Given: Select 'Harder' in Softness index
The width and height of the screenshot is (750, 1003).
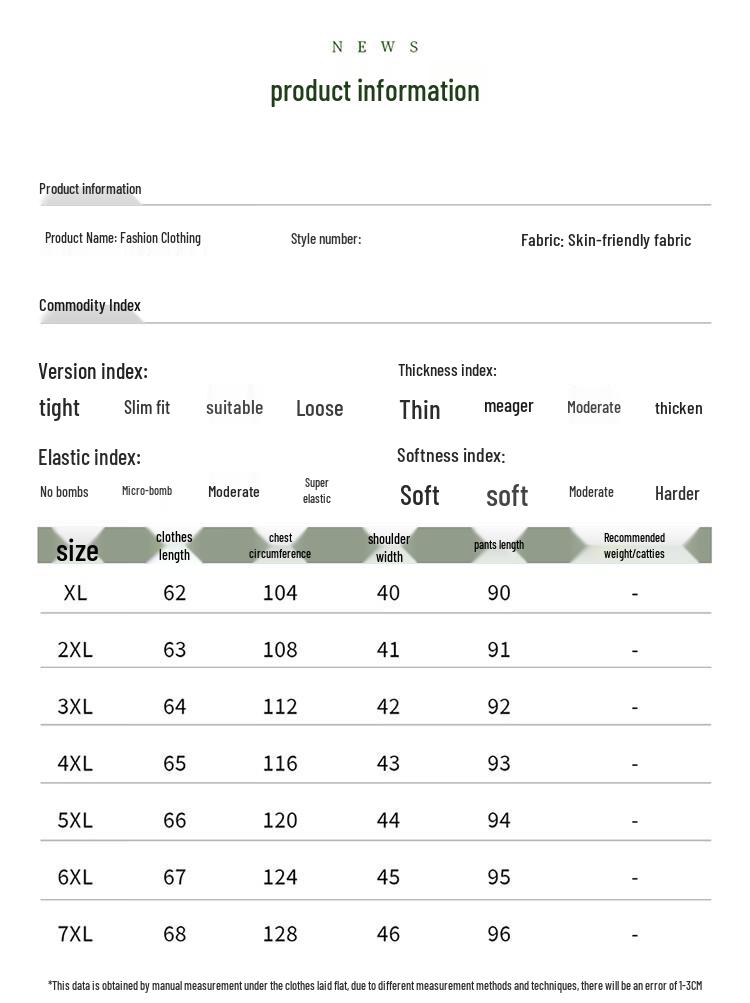Looking at the screenshot, I should tap(677, 493).
